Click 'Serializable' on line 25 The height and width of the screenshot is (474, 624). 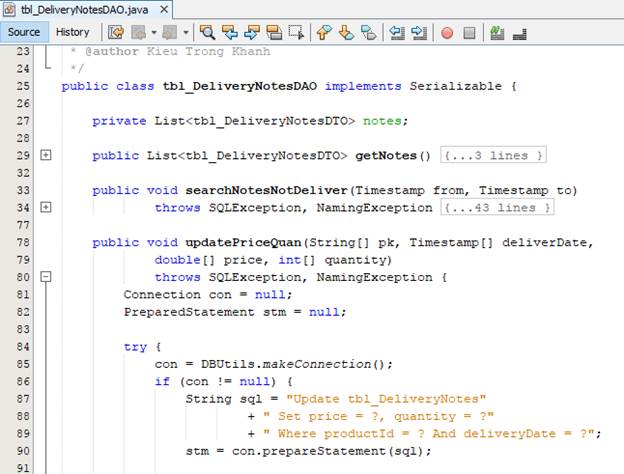(456, 86)
